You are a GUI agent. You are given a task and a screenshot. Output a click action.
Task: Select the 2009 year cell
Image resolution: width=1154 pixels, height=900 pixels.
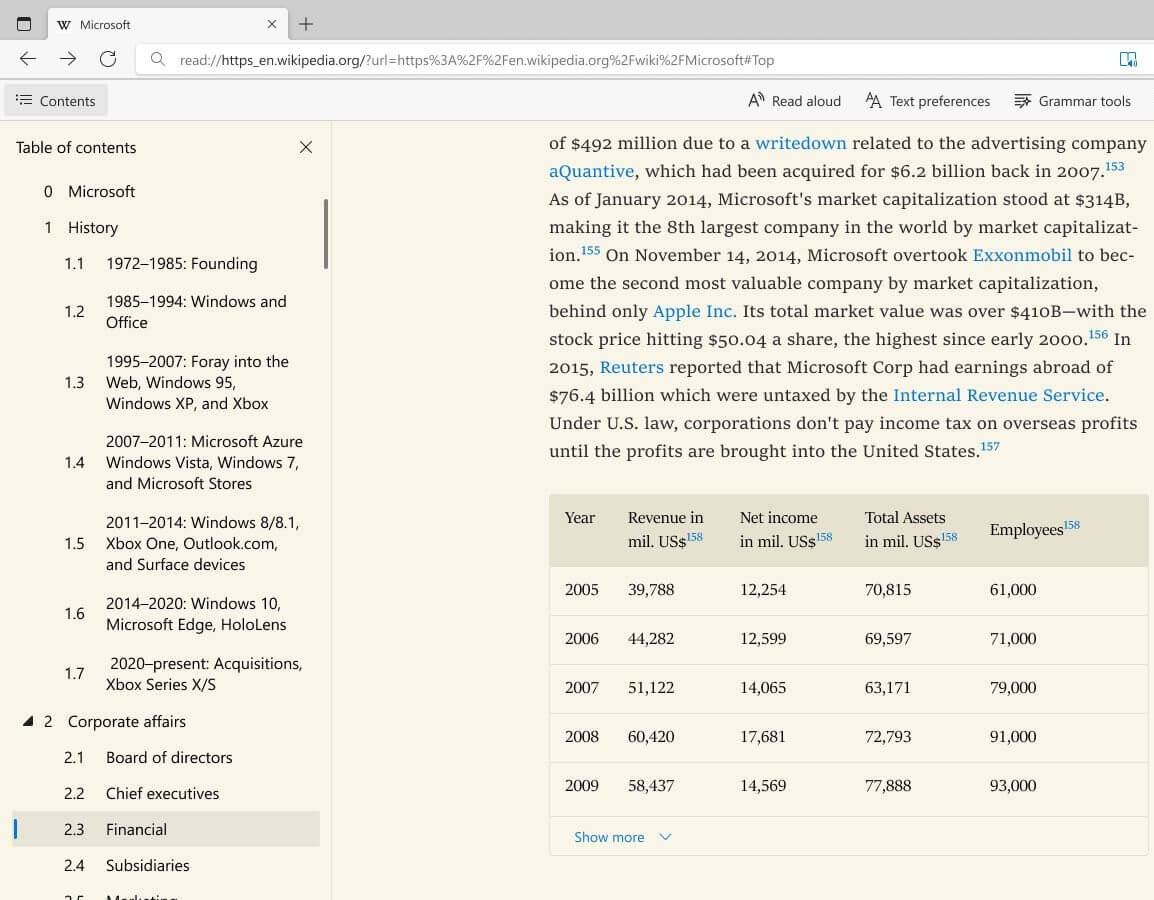(x=581, y=785)
